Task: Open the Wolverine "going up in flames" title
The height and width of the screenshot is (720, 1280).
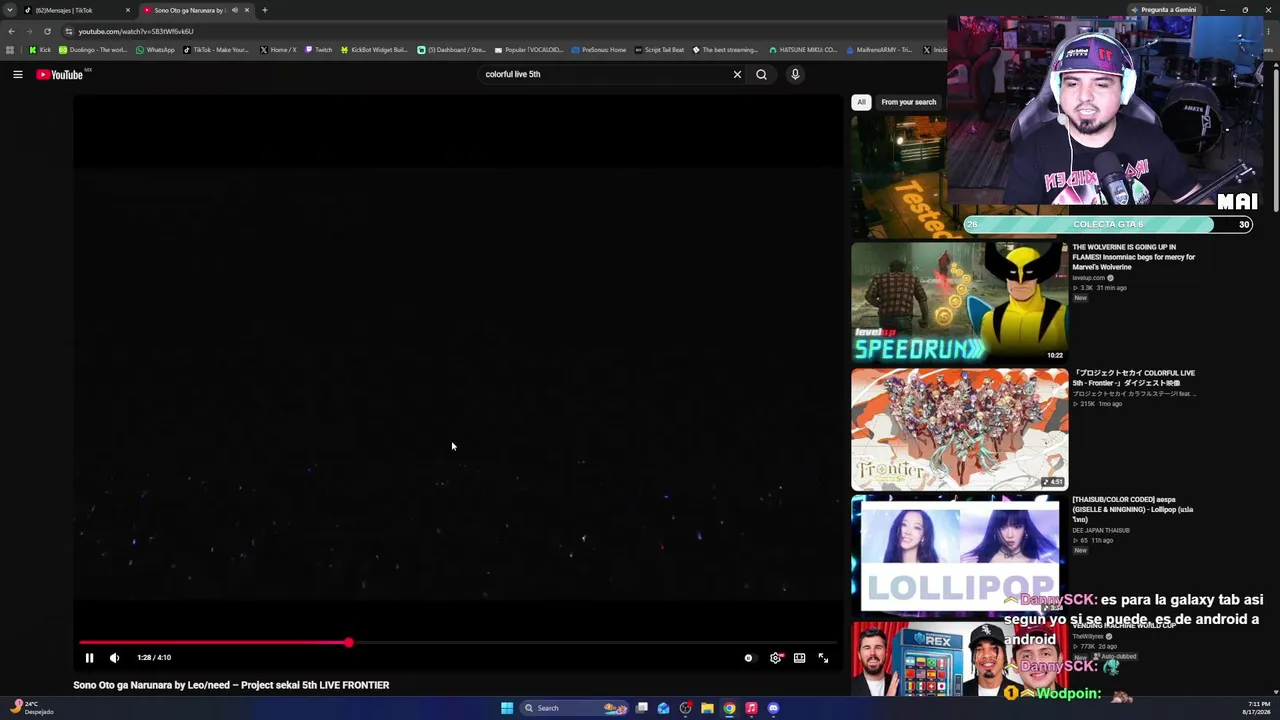Action: click(x=1134, y=257)
